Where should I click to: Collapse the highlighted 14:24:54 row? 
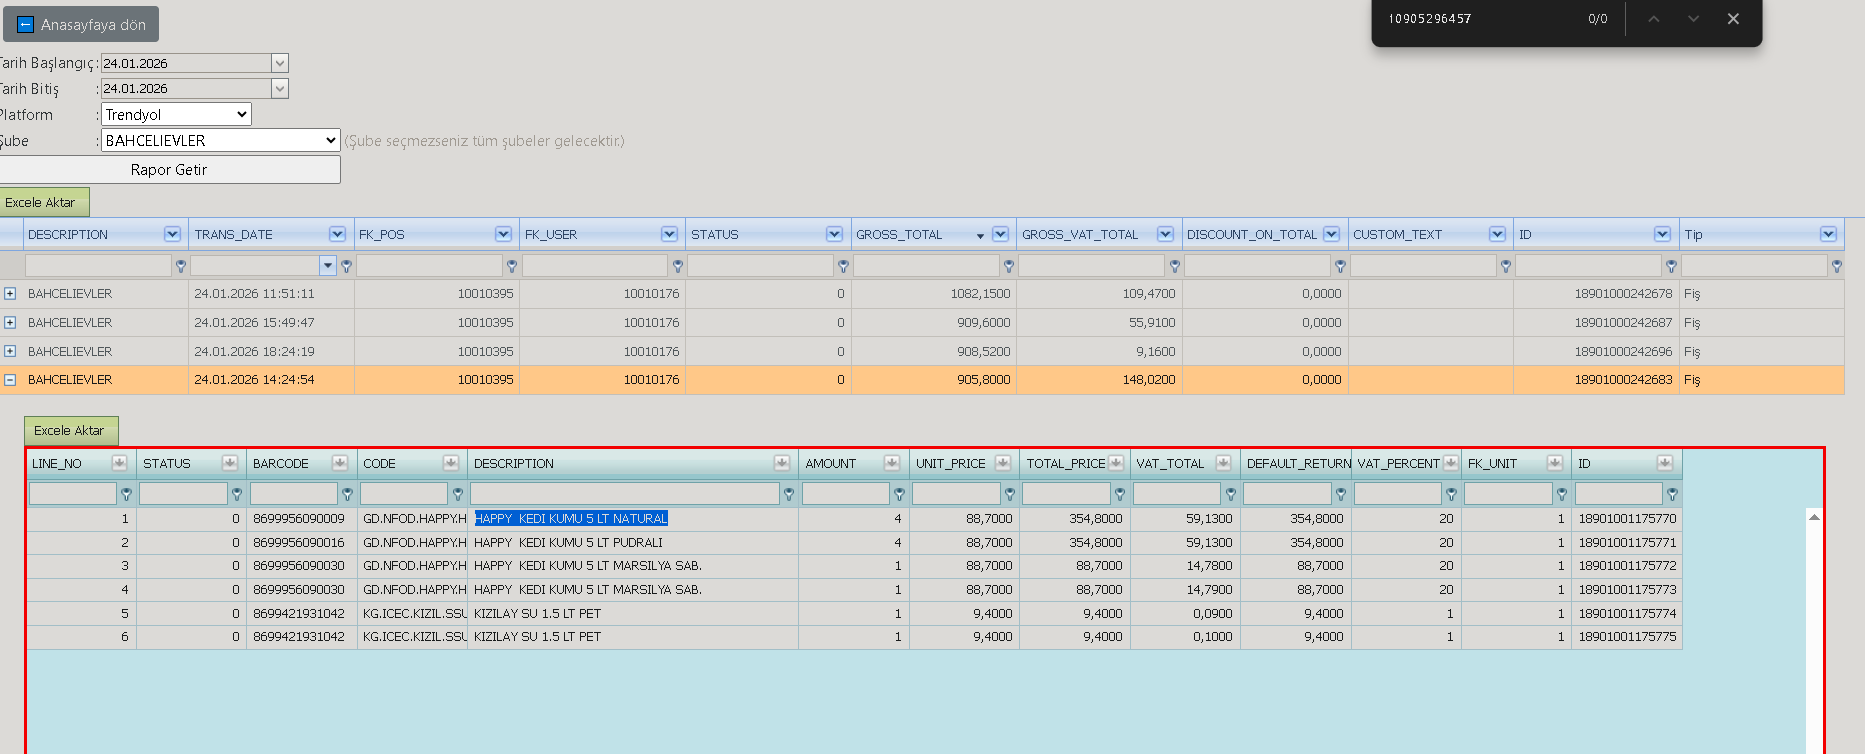coord(10,380)
